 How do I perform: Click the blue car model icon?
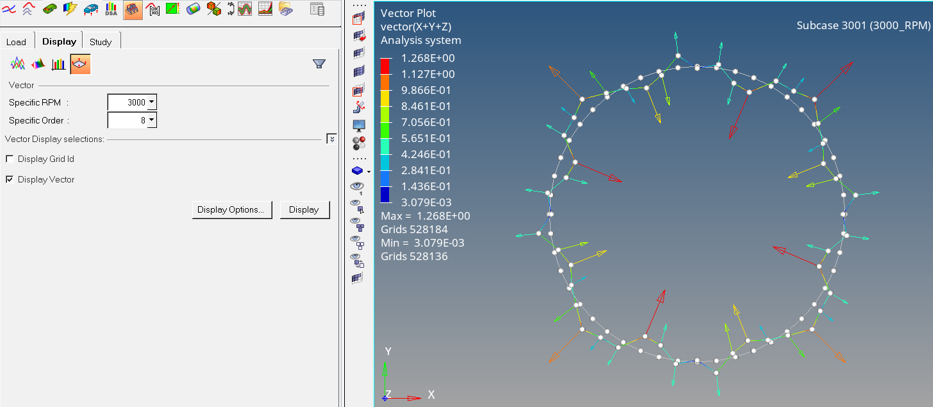tap(90, 10)
